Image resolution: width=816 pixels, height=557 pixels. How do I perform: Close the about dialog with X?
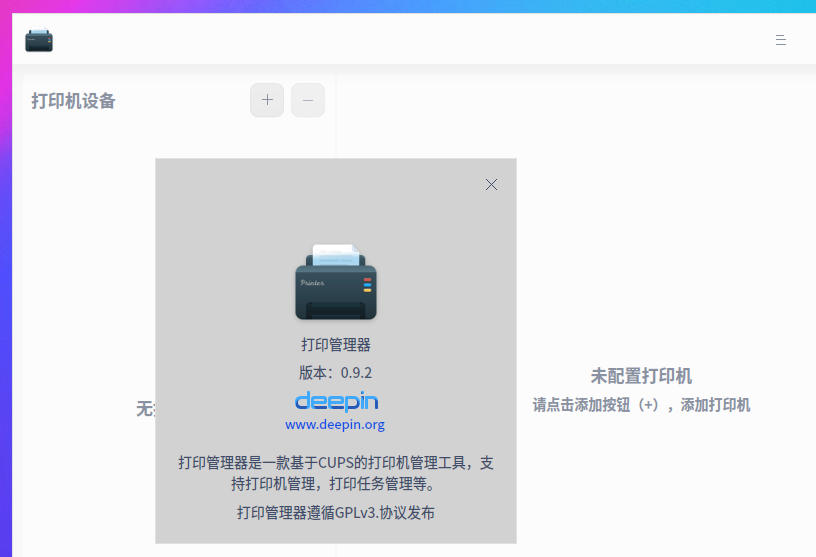(491, 184)
